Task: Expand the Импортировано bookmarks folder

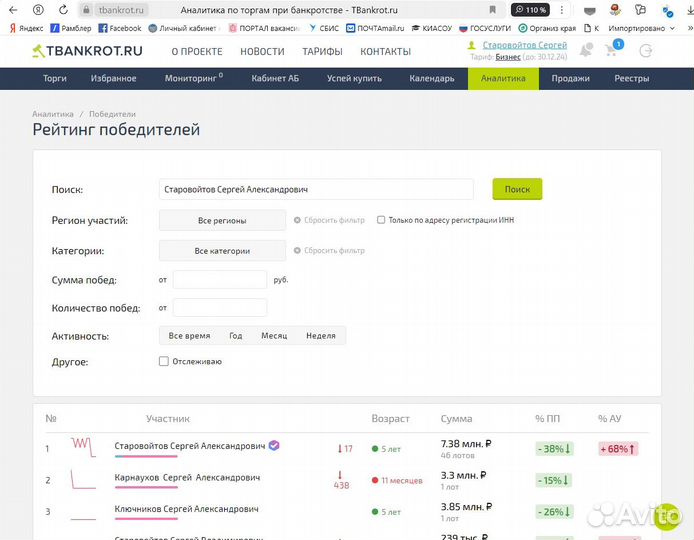Action: tap(641, 28)
